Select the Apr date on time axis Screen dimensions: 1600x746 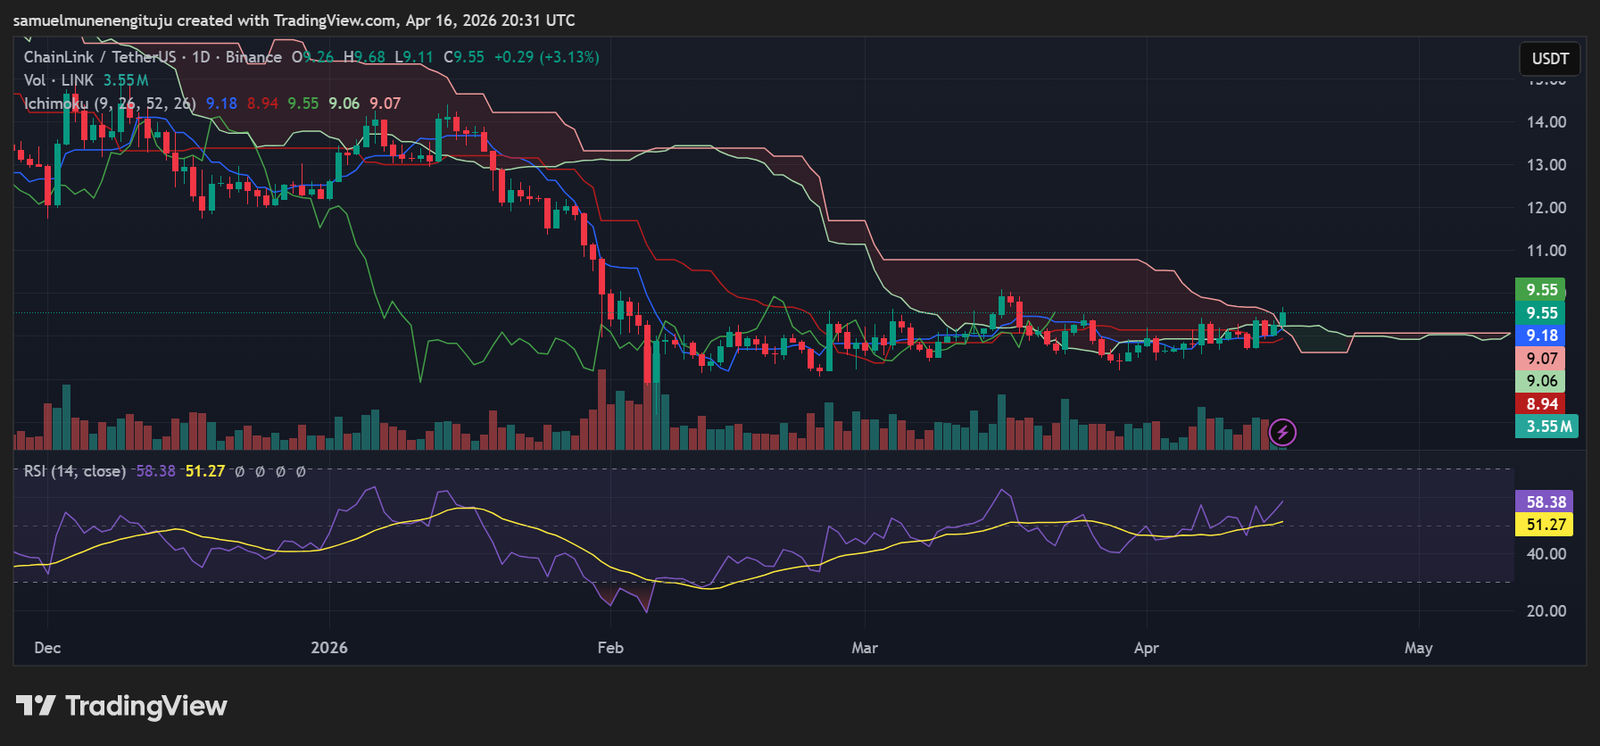click(x=1146, y=648)
